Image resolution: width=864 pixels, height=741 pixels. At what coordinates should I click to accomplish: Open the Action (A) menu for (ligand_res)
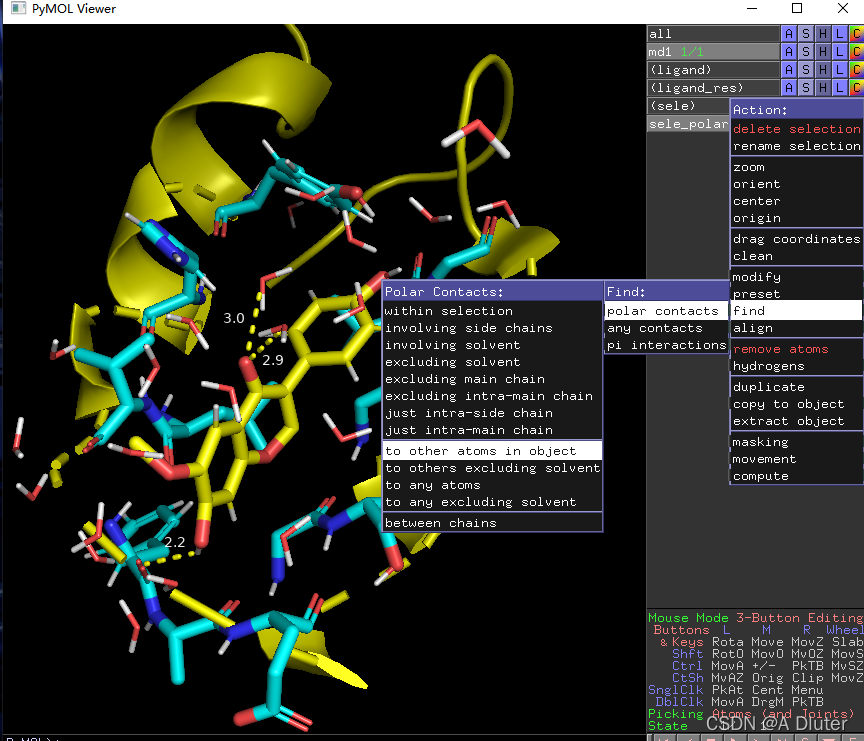click(789, 88)
